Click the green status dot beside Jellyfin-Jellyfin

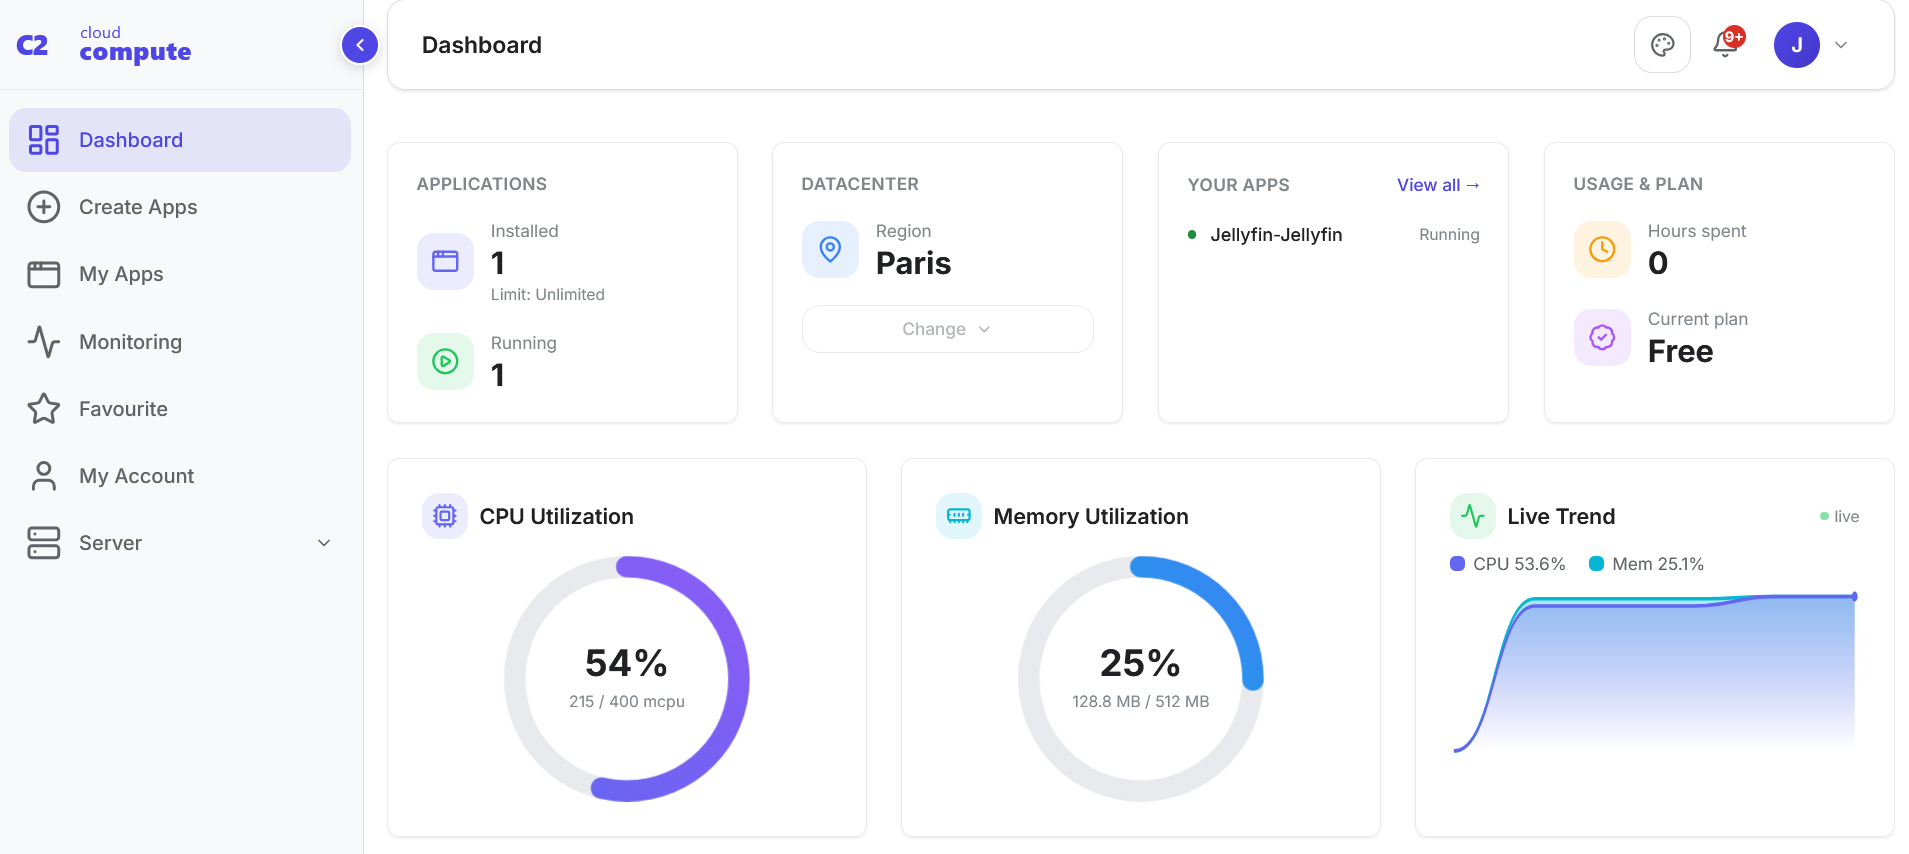[1192, 235]
